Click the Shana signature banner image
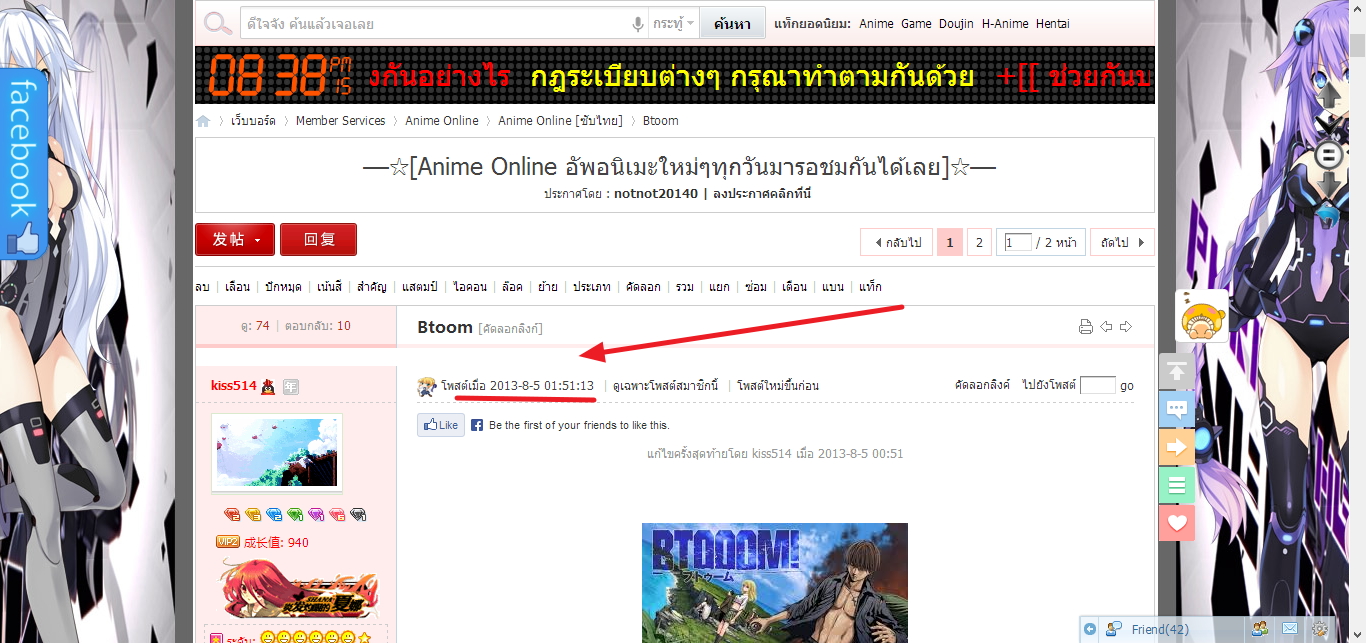Screen dimensions: 1366x643 pos(298,590)
